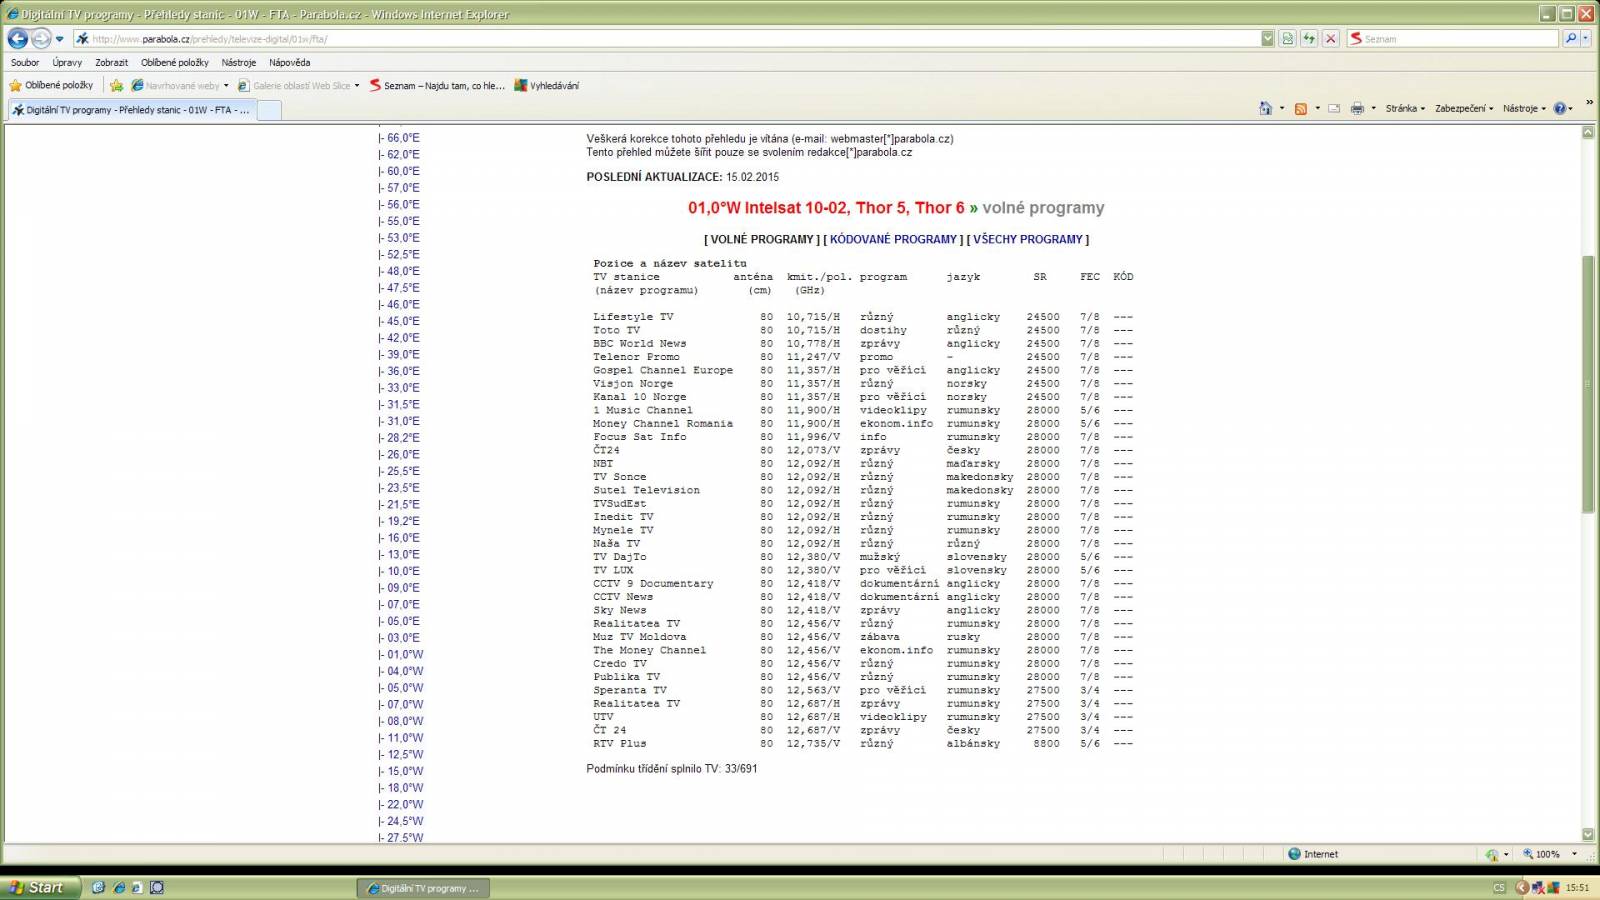
Task: Open the Vyhledávání favorite link
Action: [547, 85]
